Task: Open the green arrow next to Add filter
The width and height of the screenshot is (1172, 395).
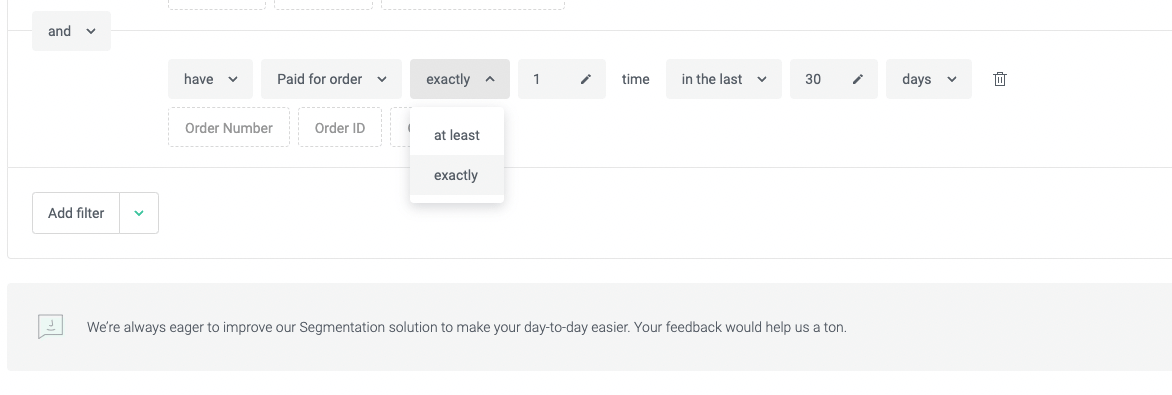Action: point(139,213)
